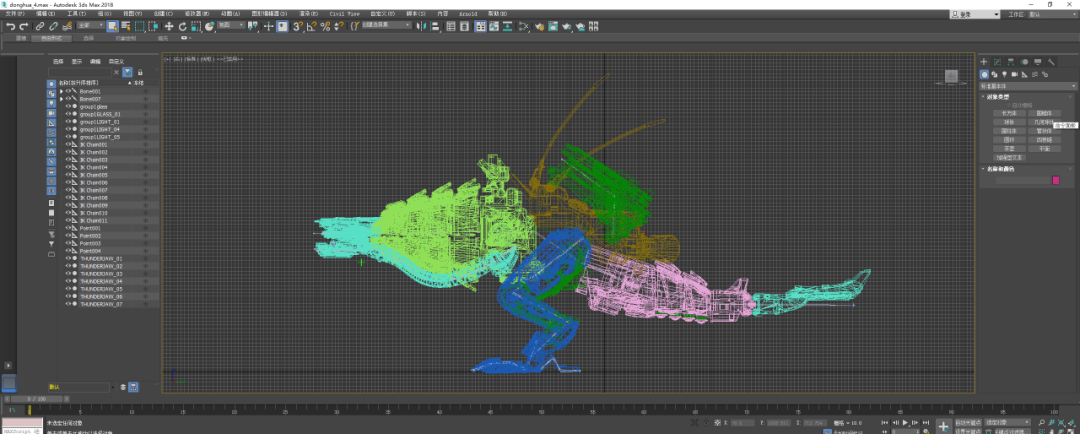Toggle visibility of THUNDERJAW_01
1080x434 pixels.
point(68,259)
